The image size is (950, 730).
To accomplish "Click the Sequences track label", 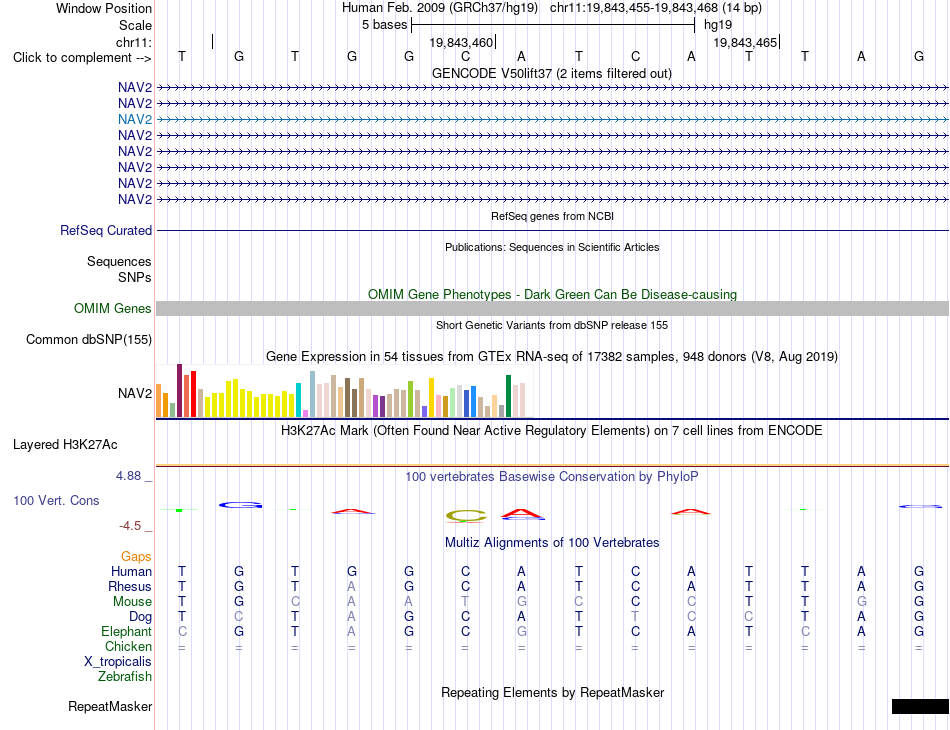I will [x=119, y=261].
